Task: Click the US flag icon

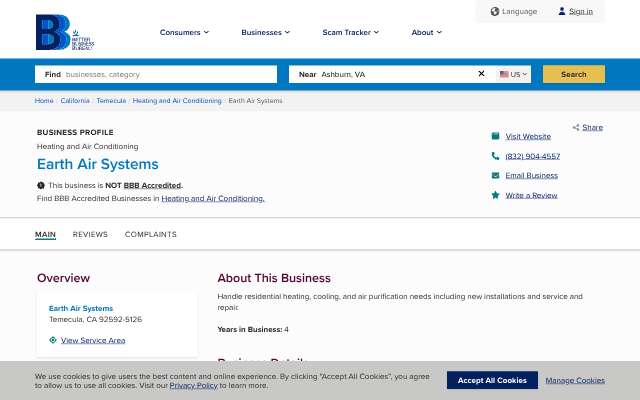Action: (504, 74)
